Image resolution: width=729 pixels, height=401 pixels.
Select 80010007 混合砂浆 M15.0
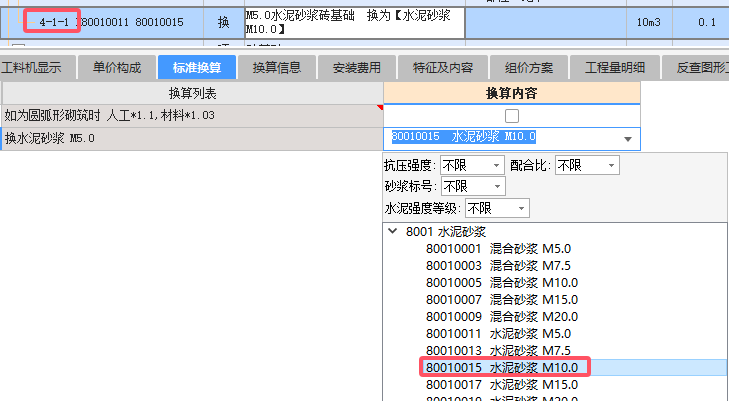point(502,300)
